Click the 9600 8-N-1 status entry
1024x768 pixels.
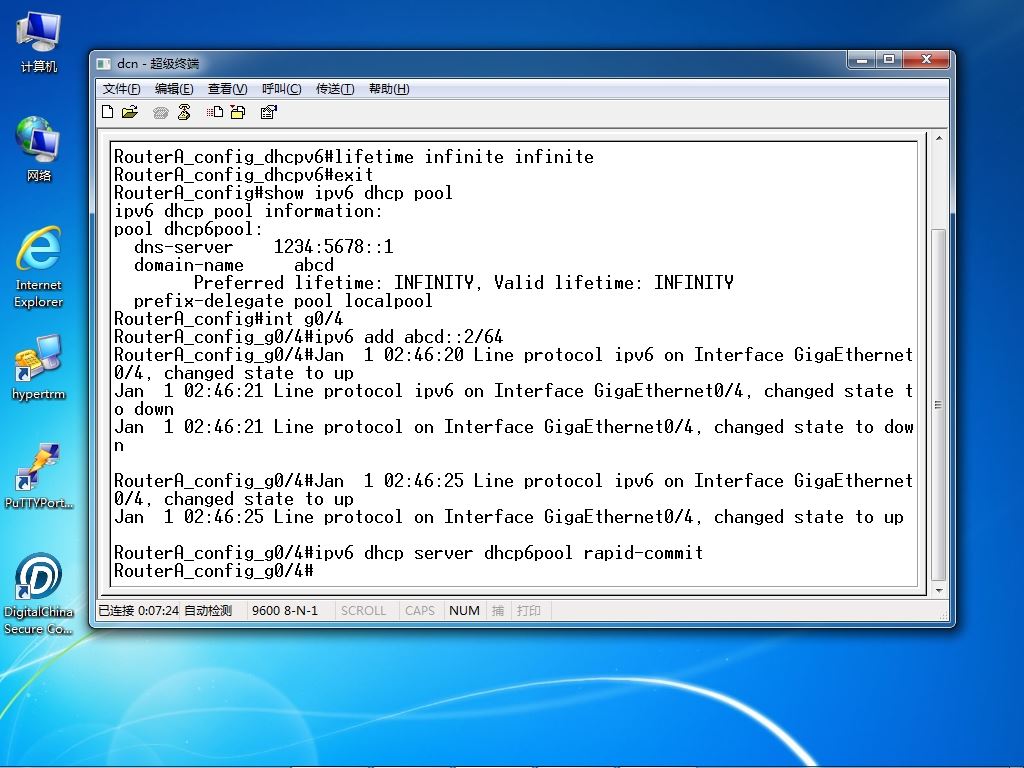tap(285, 611)
